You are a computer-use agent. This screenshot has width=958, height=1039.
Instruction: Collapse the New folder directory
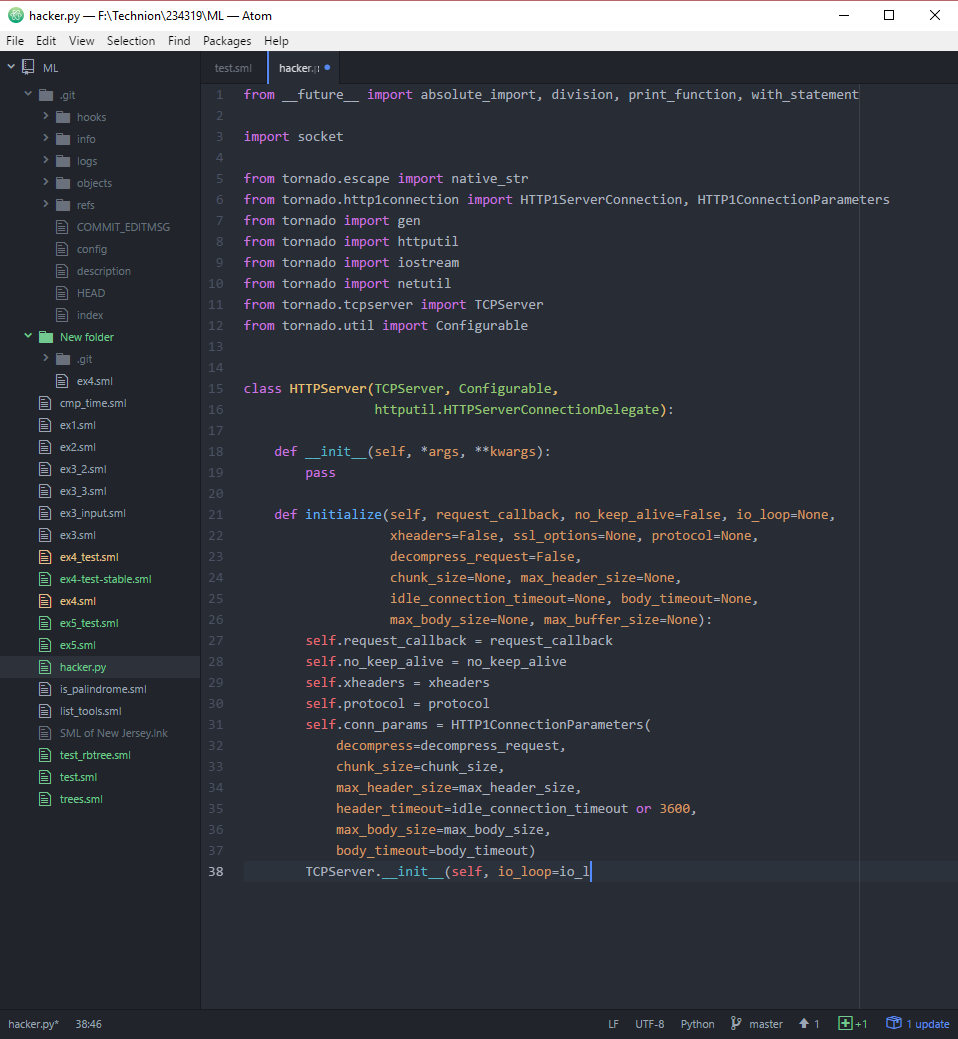point(28,337)
